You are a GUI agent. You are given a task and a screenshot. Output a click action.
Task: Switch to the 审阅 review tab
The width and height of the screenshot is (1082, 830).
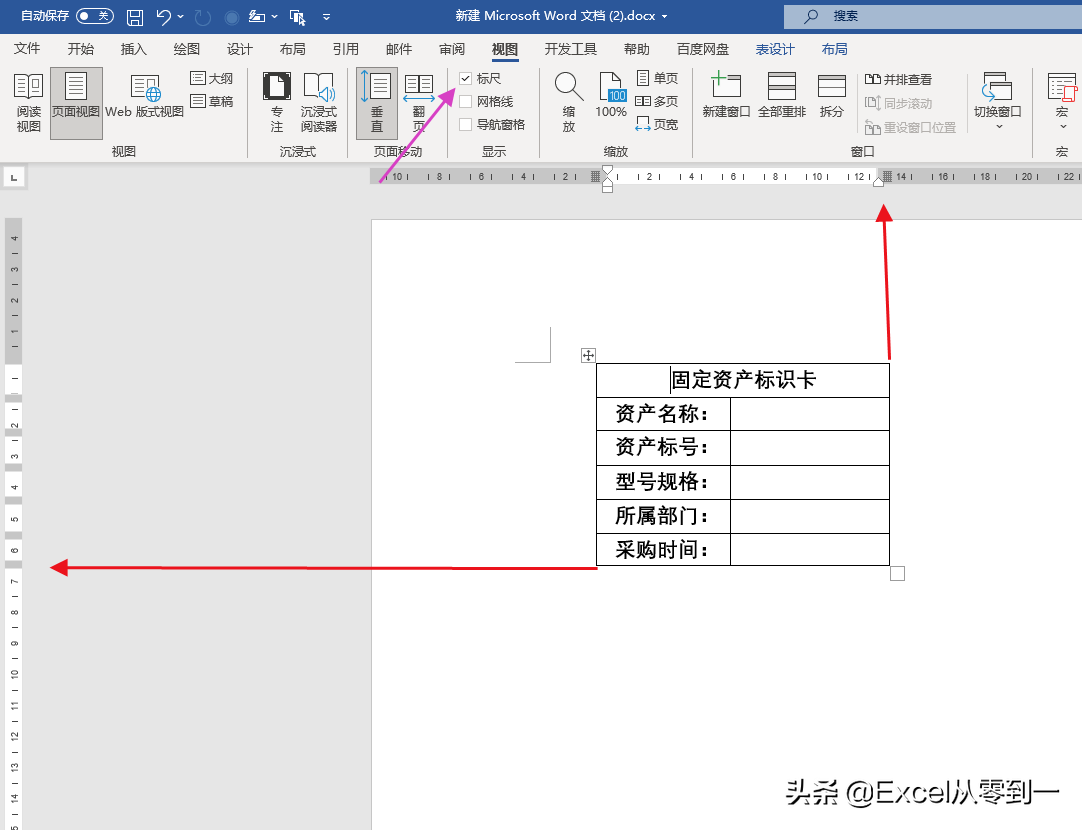452,49
